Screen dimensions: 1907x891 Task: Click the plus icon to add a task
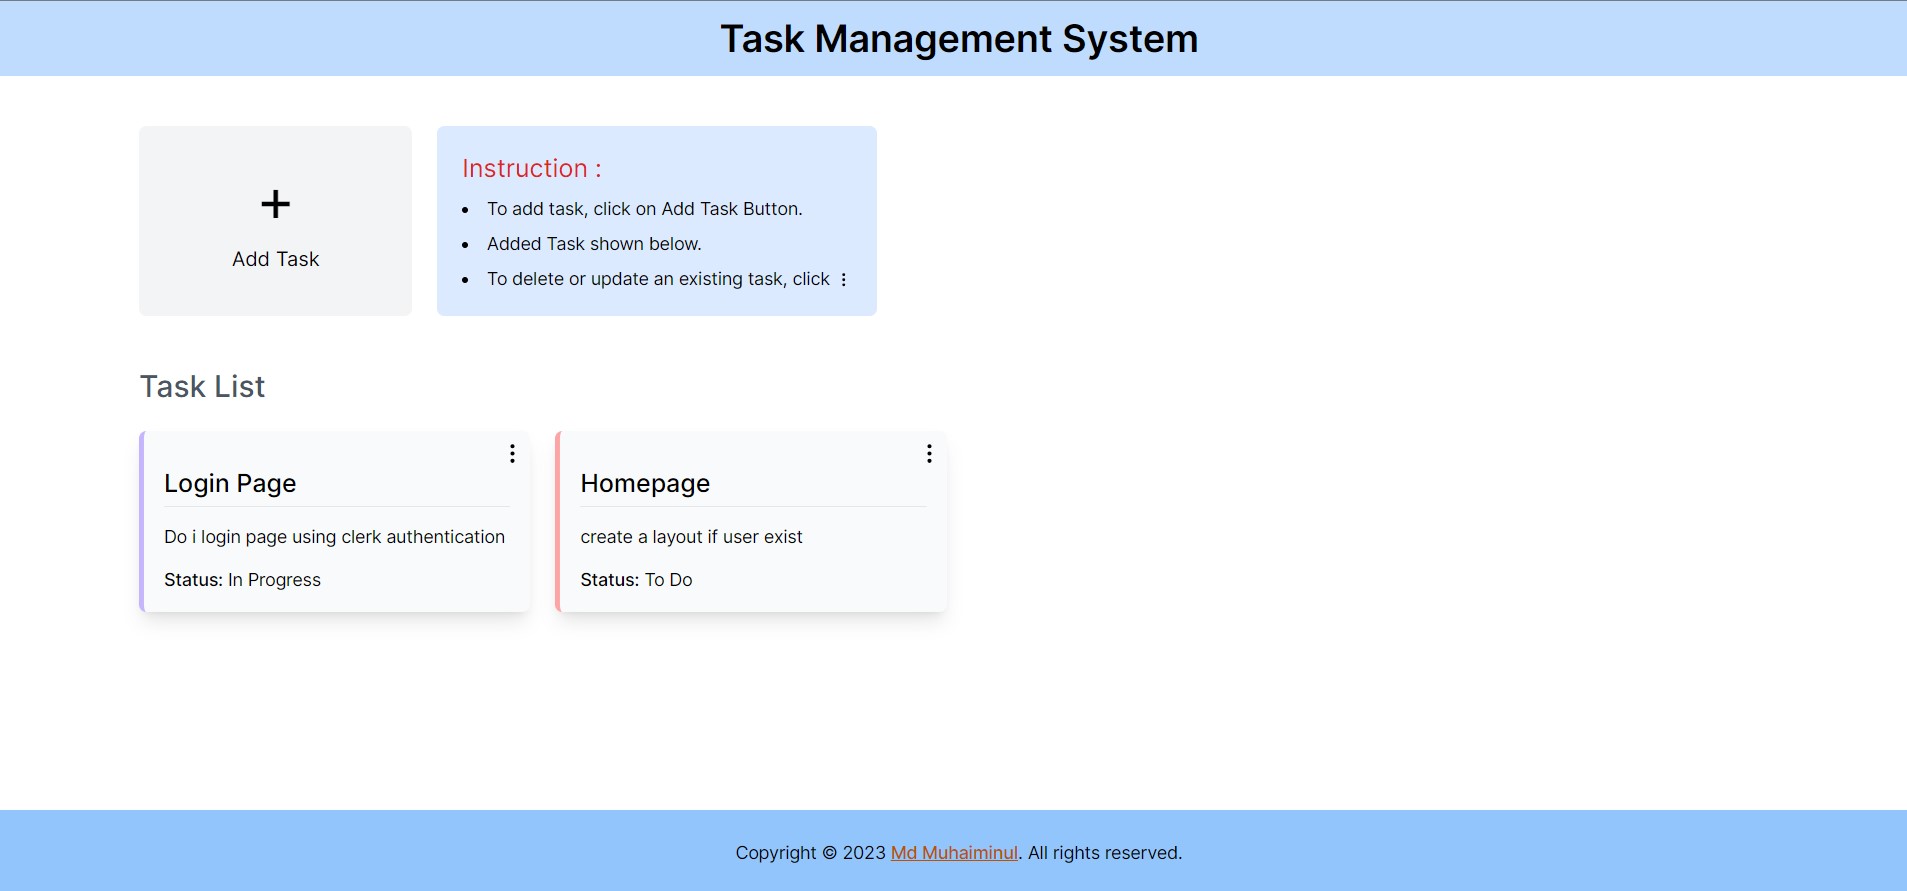point(275,204)
